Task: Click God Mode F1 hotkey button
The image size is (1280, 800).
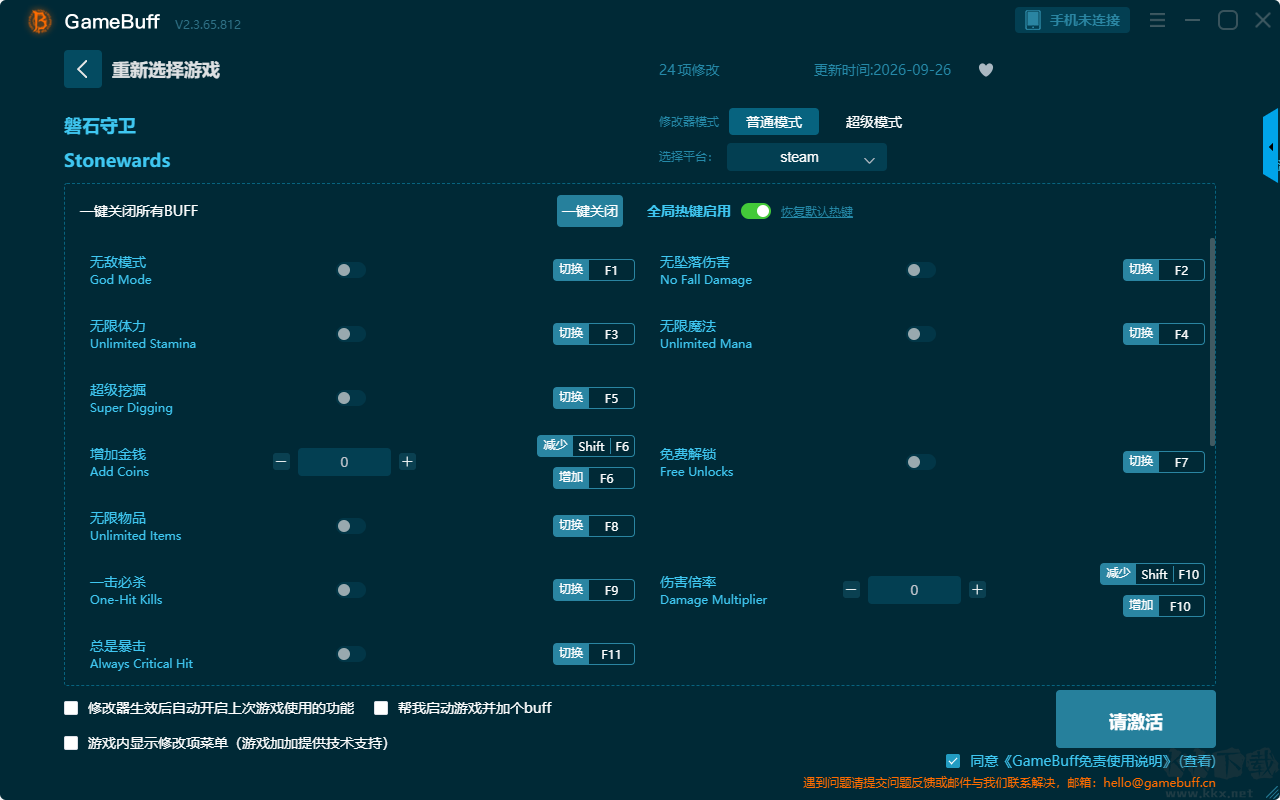Action: coord(594,270)
